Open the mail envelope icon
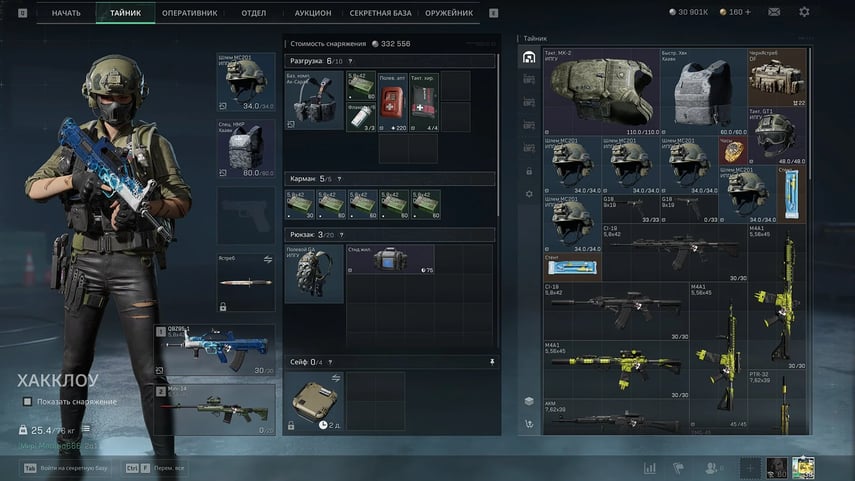Image resolution: width=855 pixels, height=481 pixels. point(774,12)
